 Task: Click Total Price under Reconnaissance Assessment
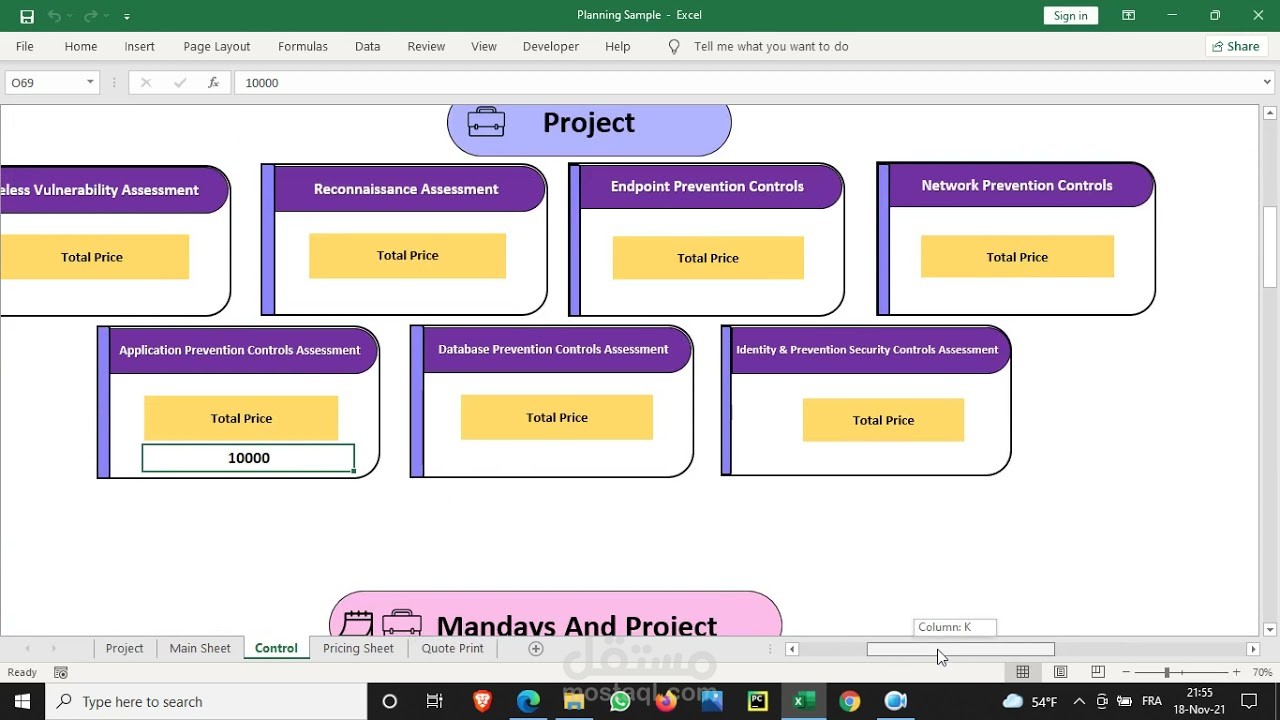pos(407,256)
